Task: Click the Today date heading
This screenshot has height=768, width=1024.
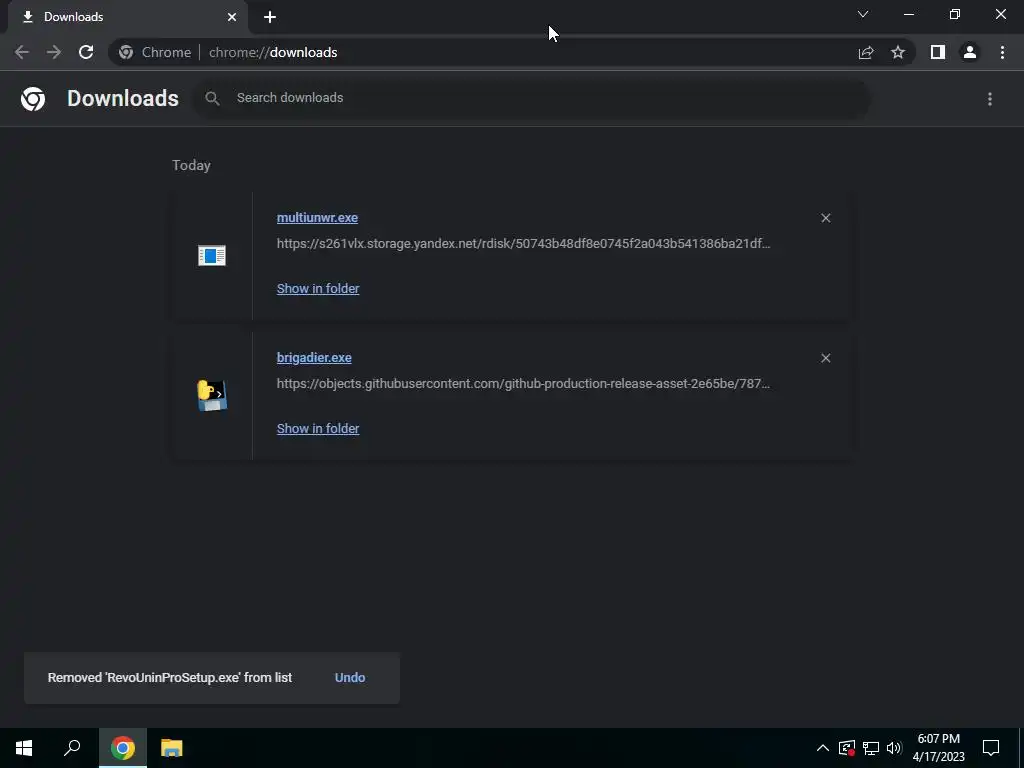Action: coord(191,165)
